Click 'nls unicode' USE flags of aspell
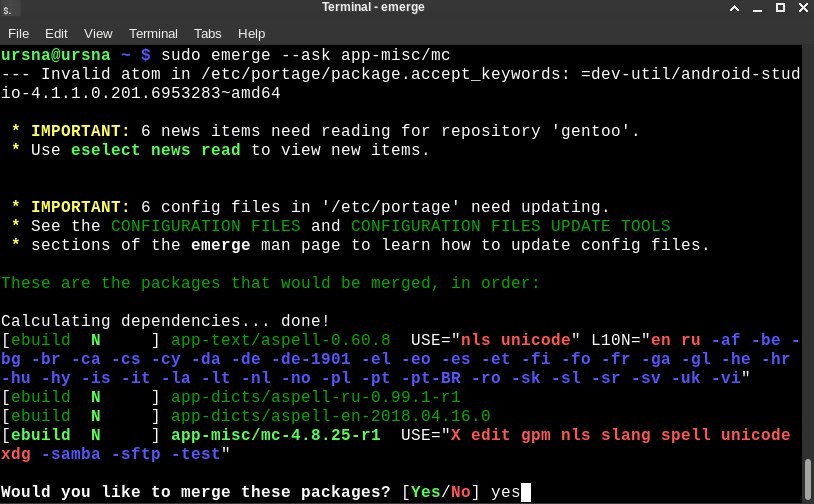Viewport: 814px width, 504px height. (x=515, y=340)
